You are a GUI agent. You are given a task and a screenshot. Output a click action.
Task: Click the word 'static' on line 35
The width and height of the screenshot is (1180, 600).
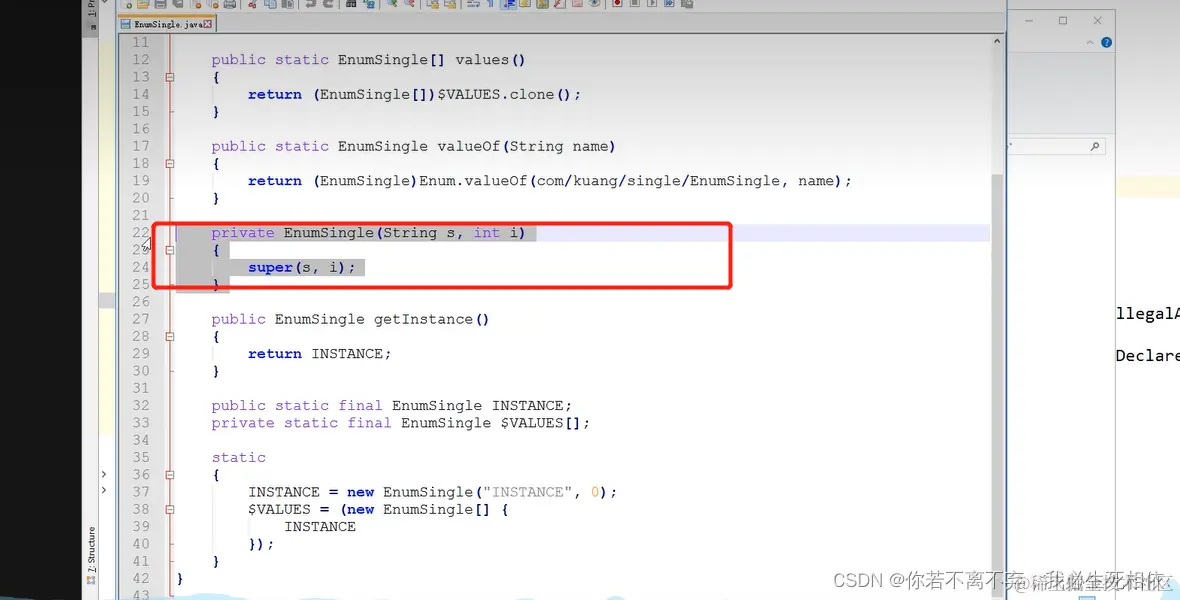coord(239,458)
